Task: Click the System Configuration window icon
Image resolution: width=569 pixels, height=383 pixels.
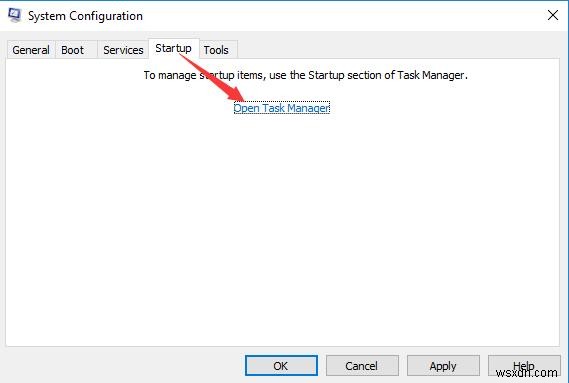Action: tap(15, 16)
